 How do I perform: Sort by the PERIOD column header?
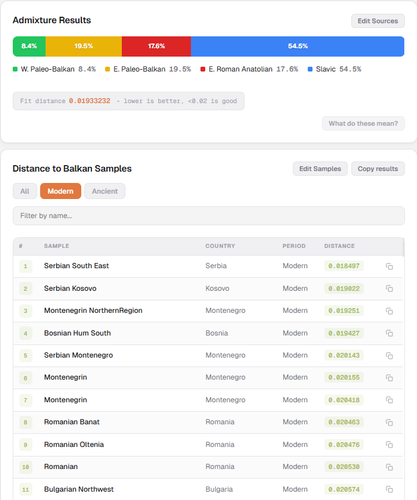click(x=294, y=246)
